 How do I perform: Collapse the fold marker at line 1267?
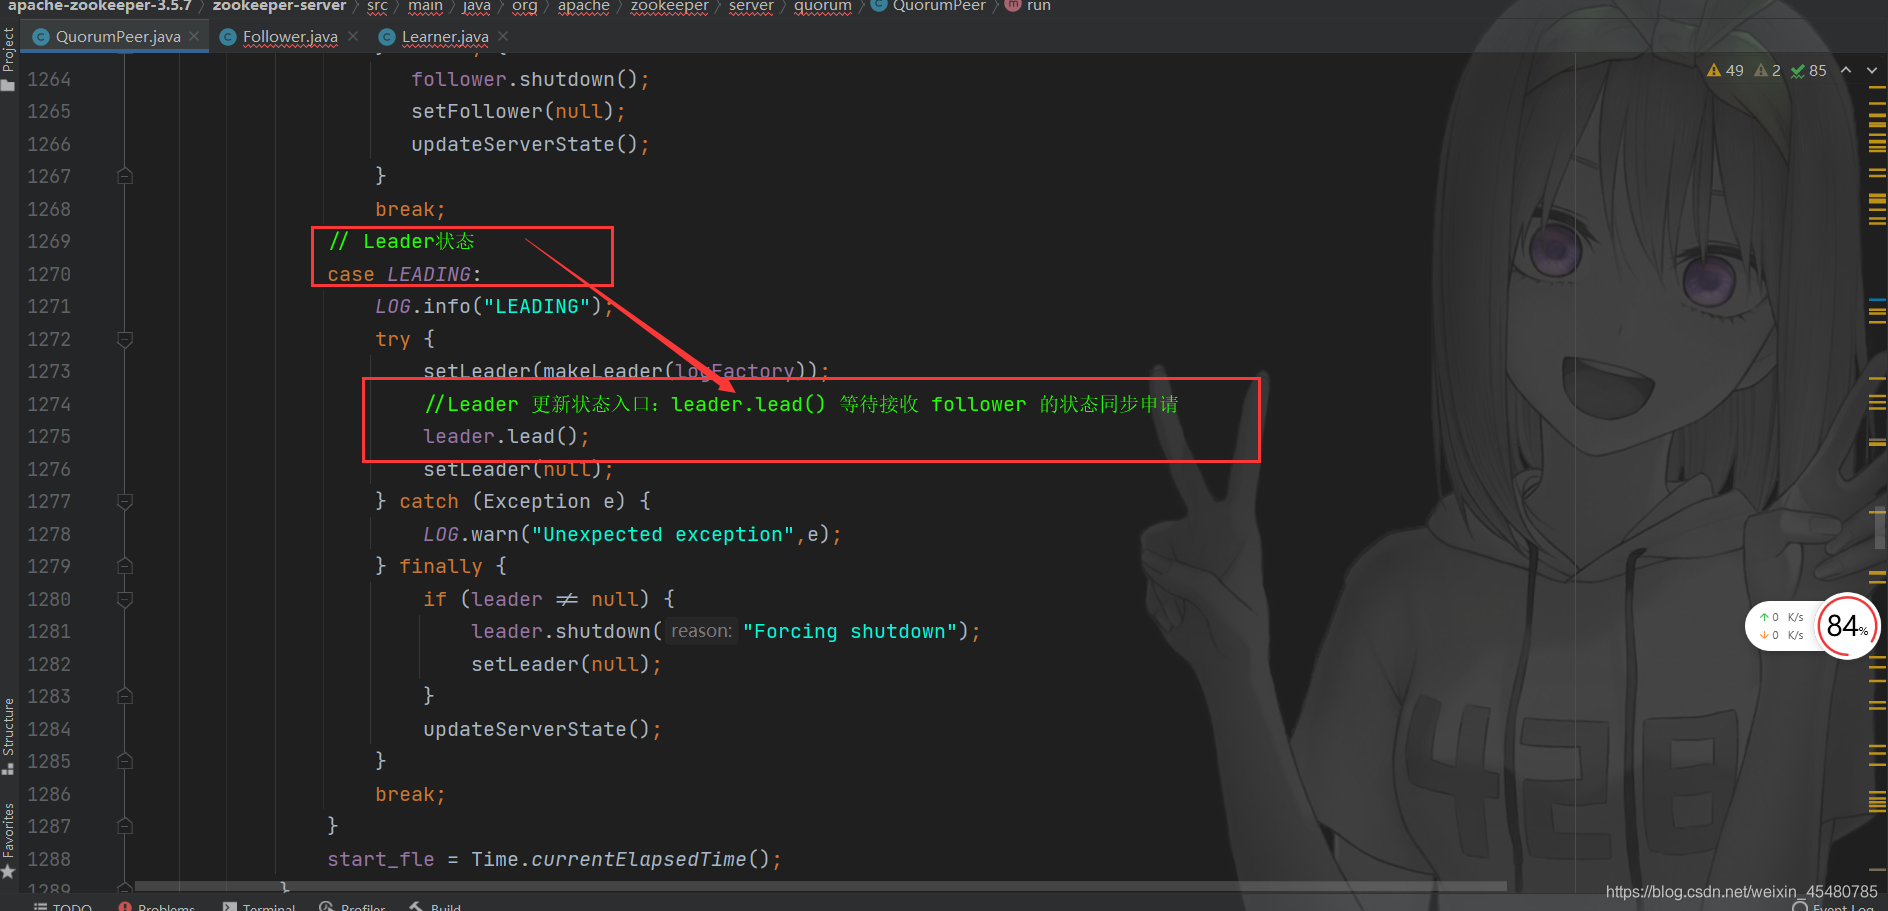pyautogui.click(x=125, y=176)
